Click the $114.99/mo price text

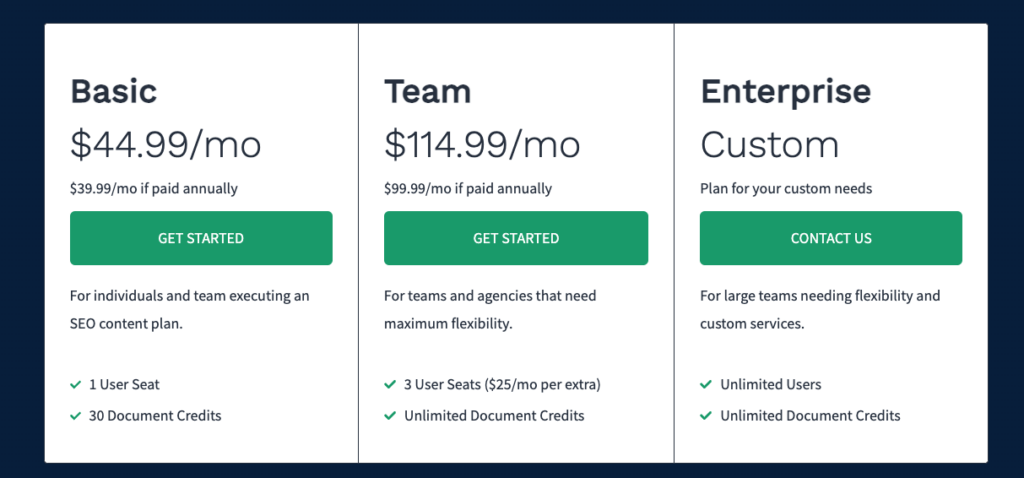point(482,144)
